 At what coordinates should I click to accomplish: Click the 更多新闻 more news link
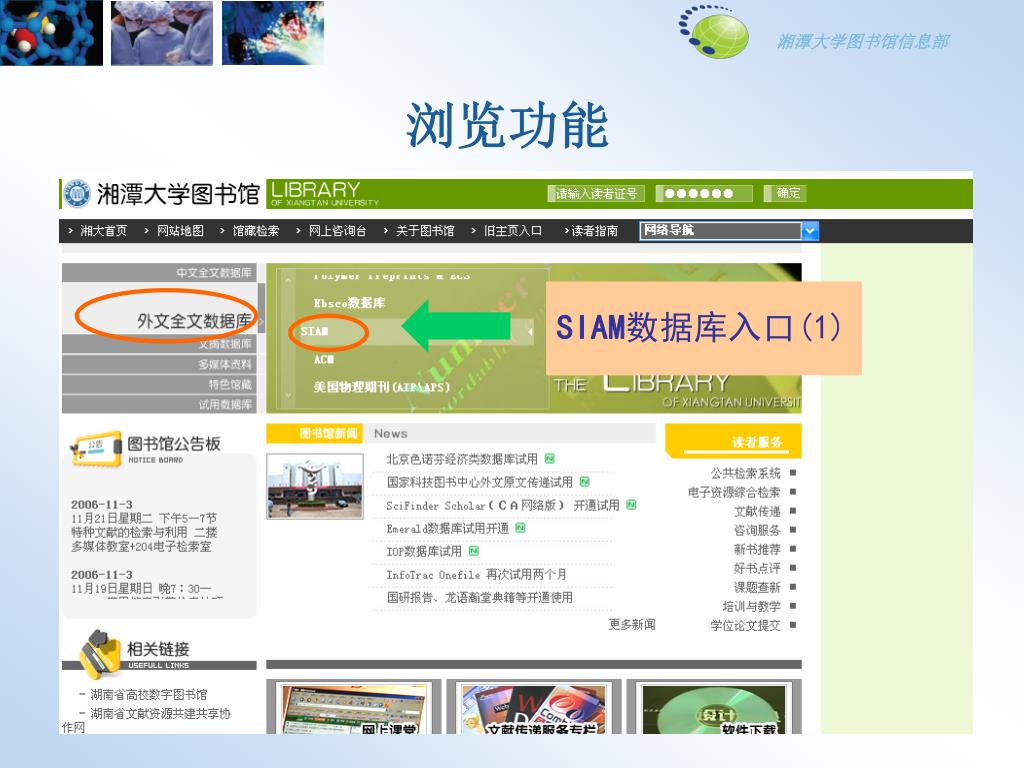coord(632,624)
